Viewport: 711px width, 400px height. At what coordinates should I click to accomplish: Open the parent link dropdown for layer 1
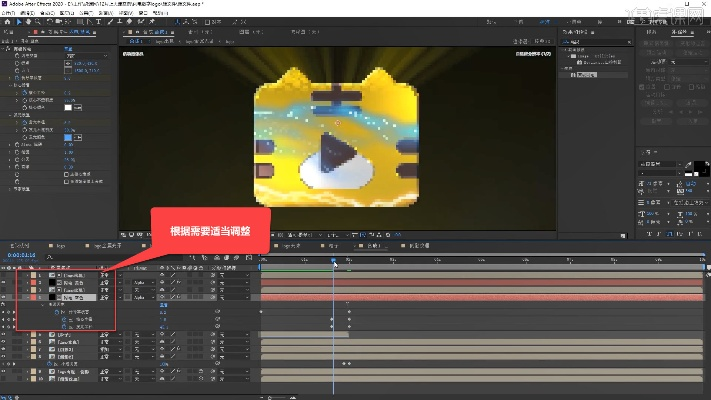(235, 275)
